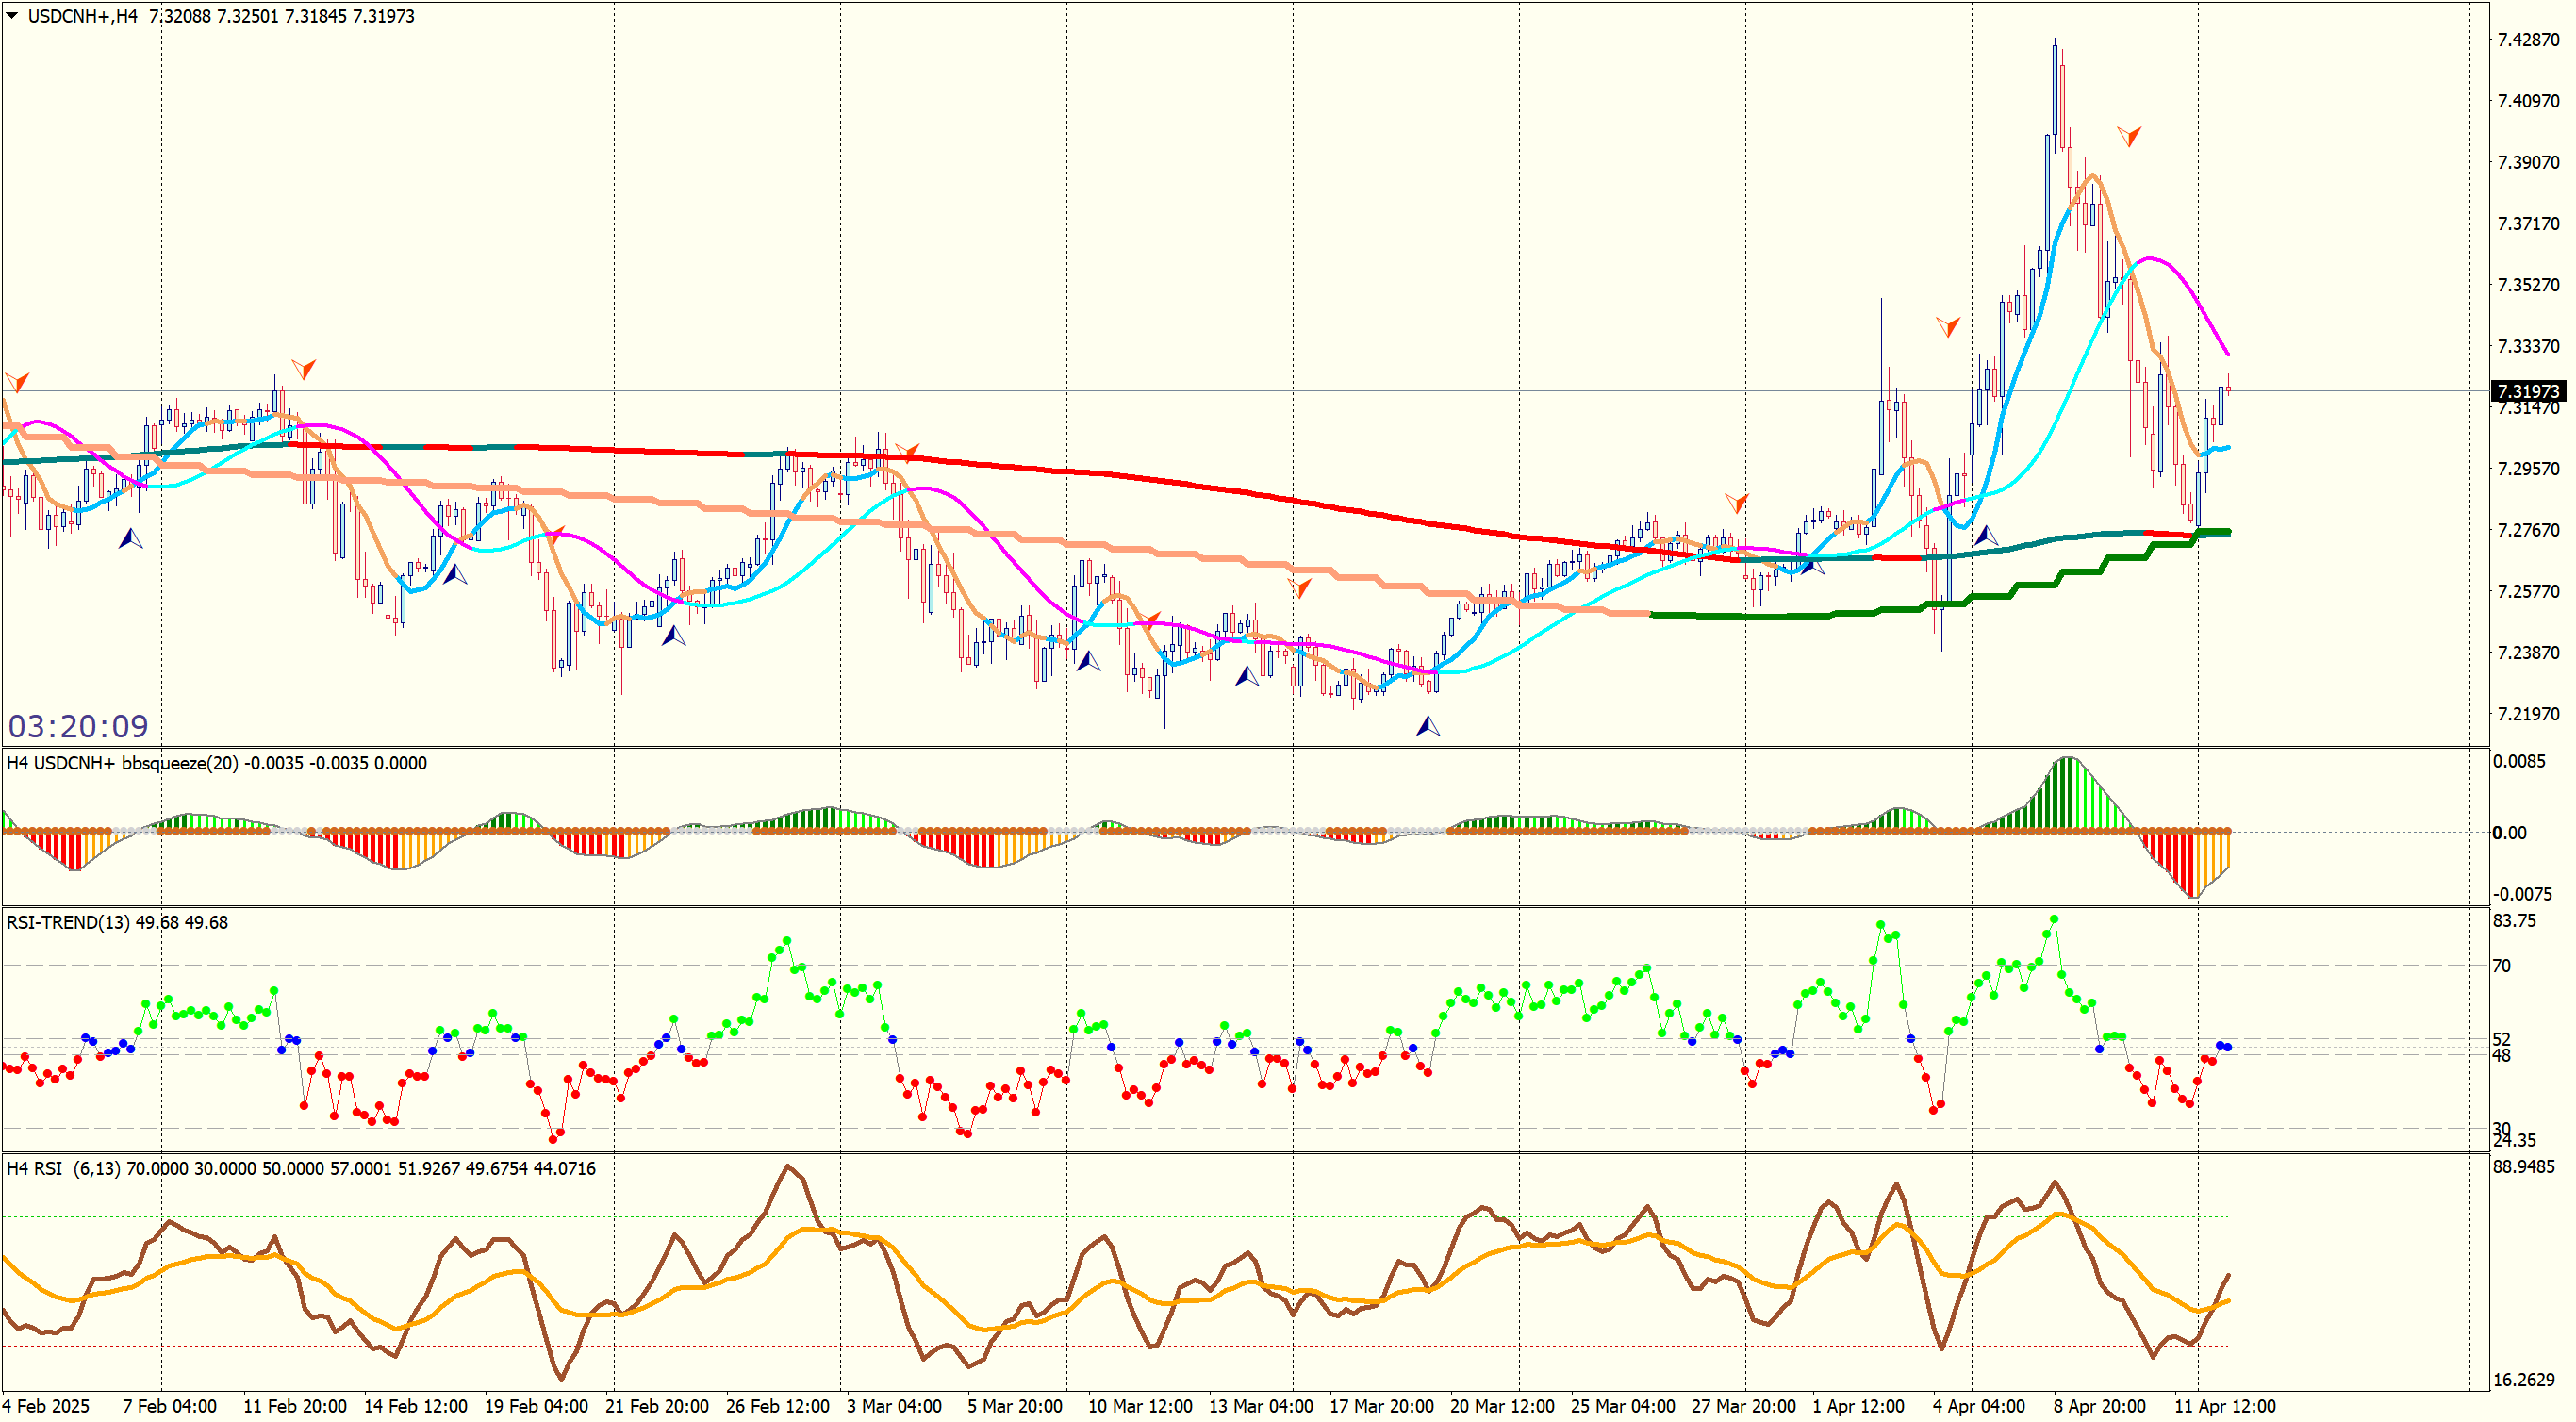Click the blue buy arrow below the 14 Feb low
2576x1422 pixels.
[455, 575]
